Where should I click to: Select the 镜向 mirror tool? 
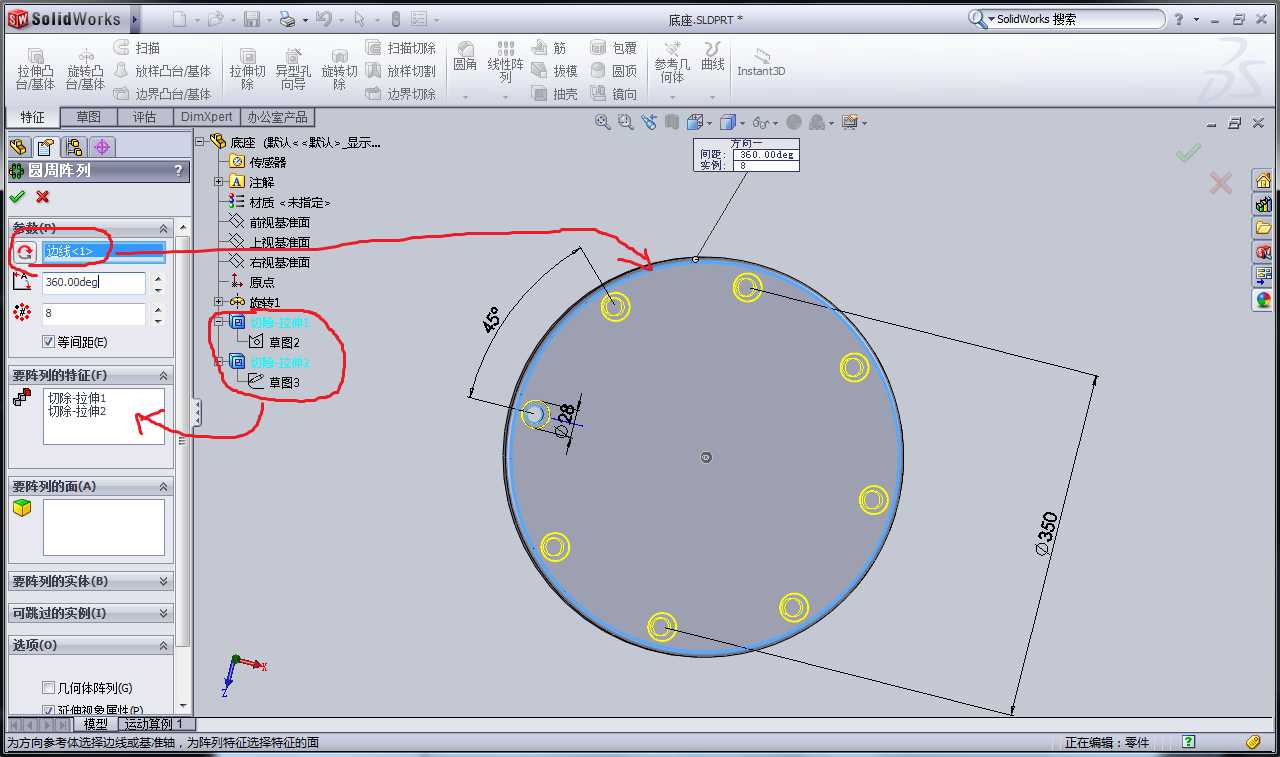click(x=613, y=94)
